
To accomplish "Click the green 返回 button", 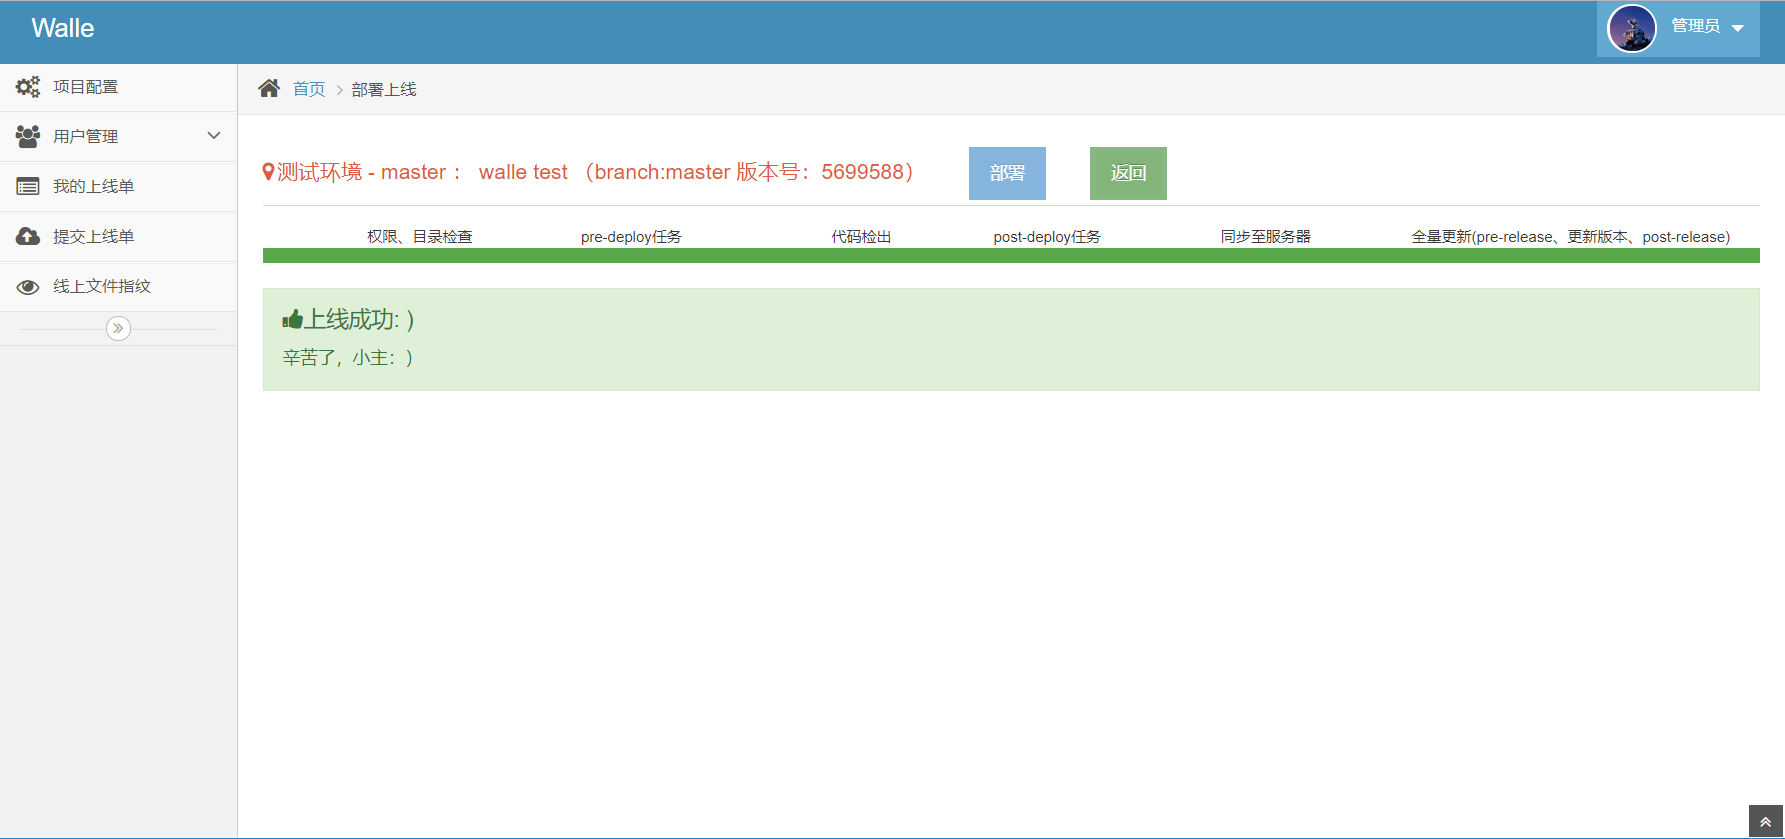I will (x=1128, y=173).
